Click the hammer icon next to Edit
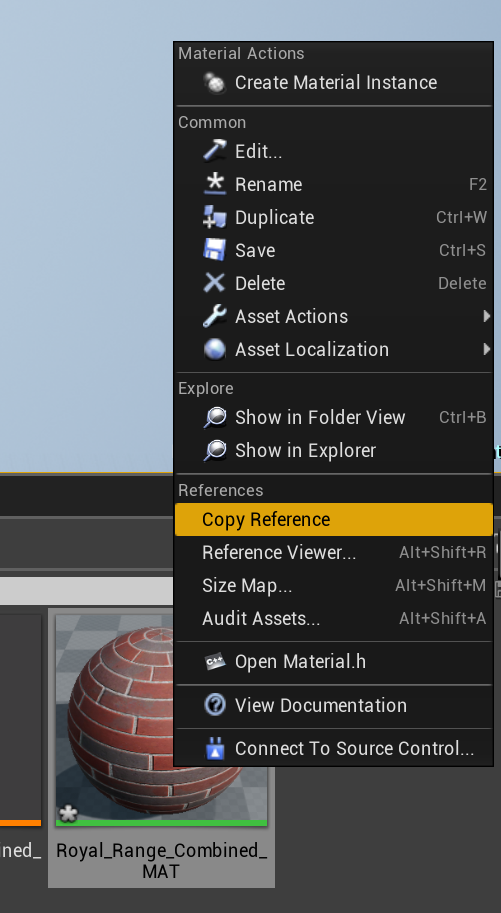The image size is (501, 913). [215, 151]
